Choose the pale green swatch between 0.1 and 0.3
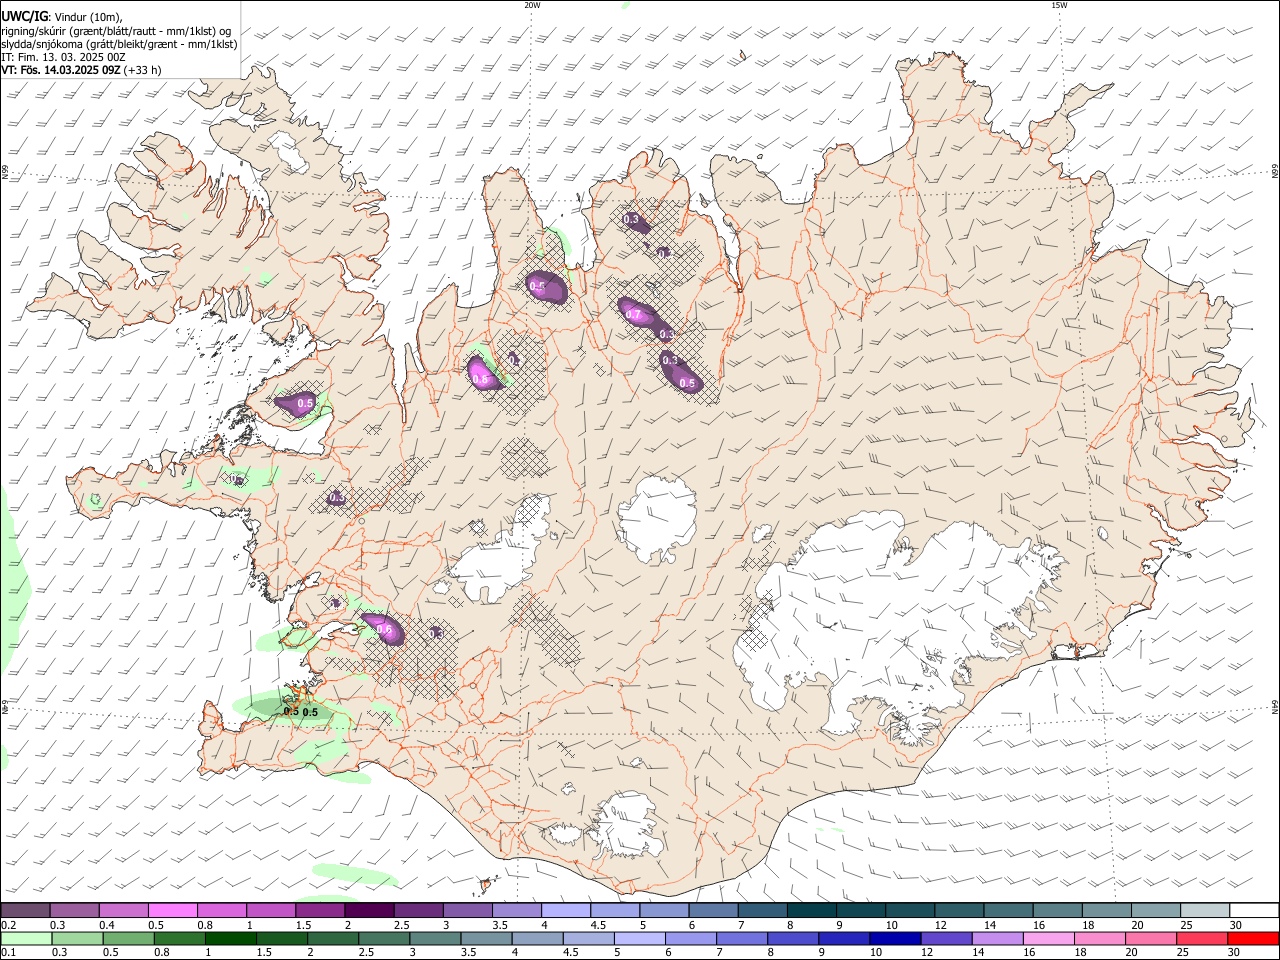Screen dimensions: 1280x960 26,938
